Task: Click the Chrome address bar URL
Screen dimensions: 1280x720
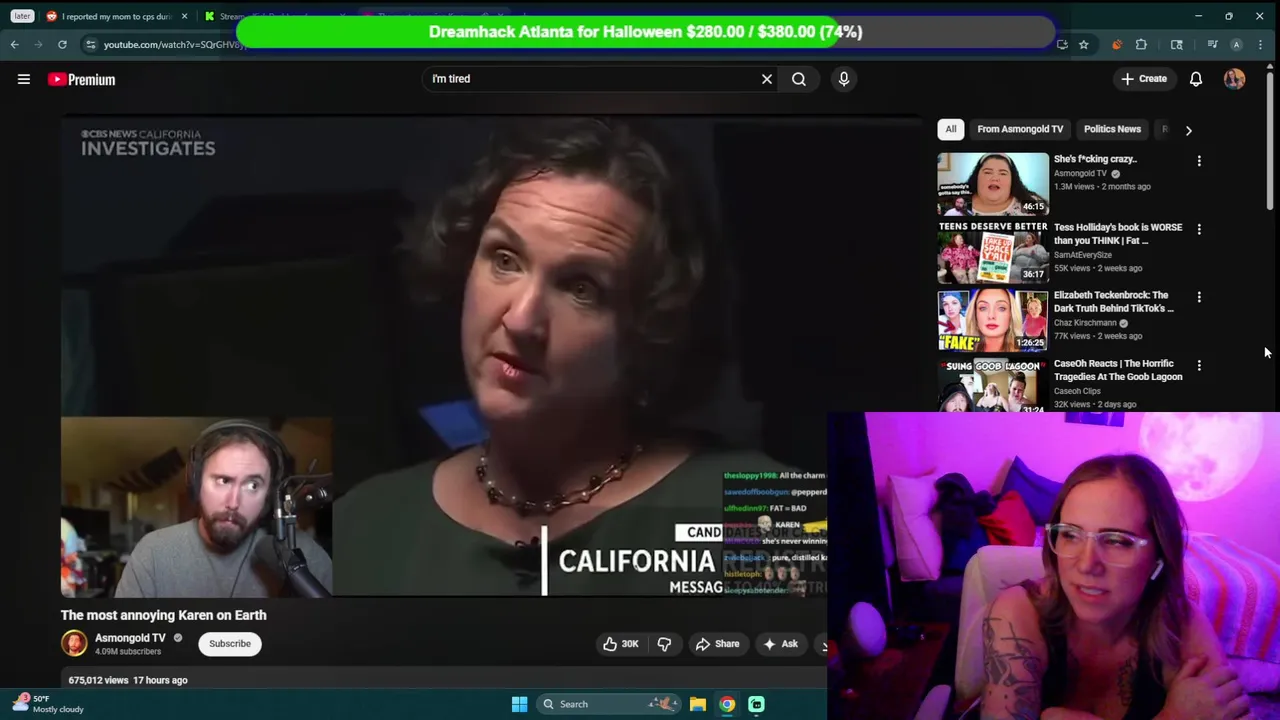Action: 172,44
